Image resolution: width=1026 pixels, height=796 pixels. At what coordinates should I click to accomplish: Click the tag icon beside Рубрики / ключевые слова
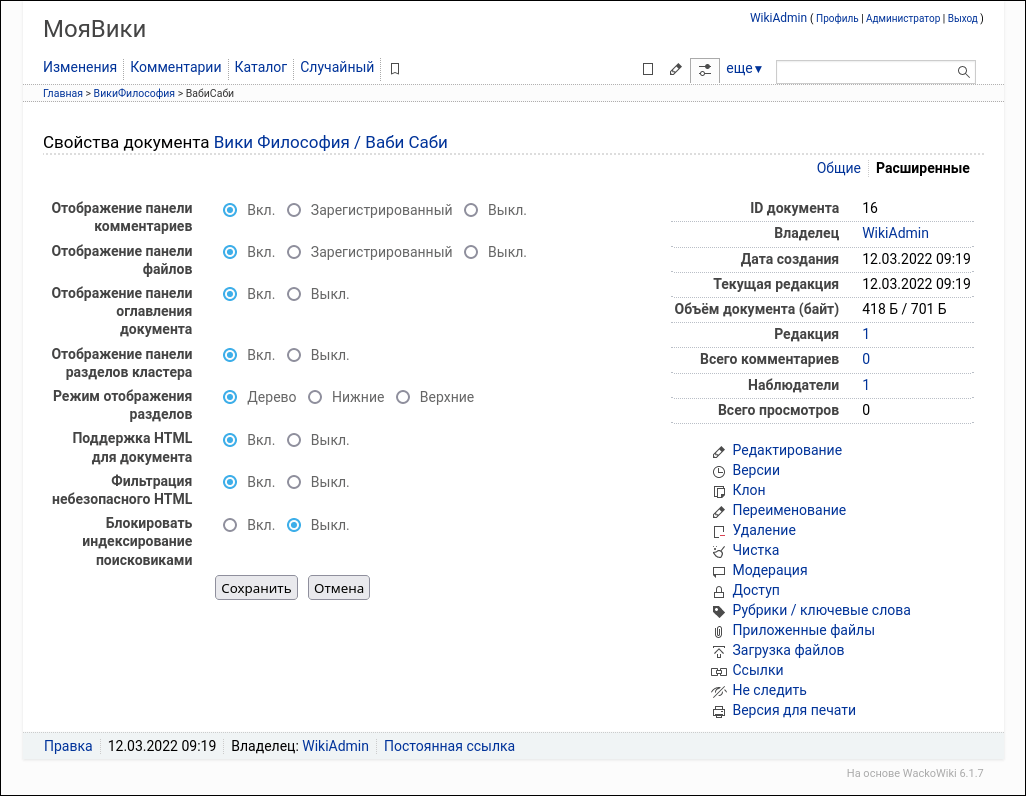[x=718, y=610]
